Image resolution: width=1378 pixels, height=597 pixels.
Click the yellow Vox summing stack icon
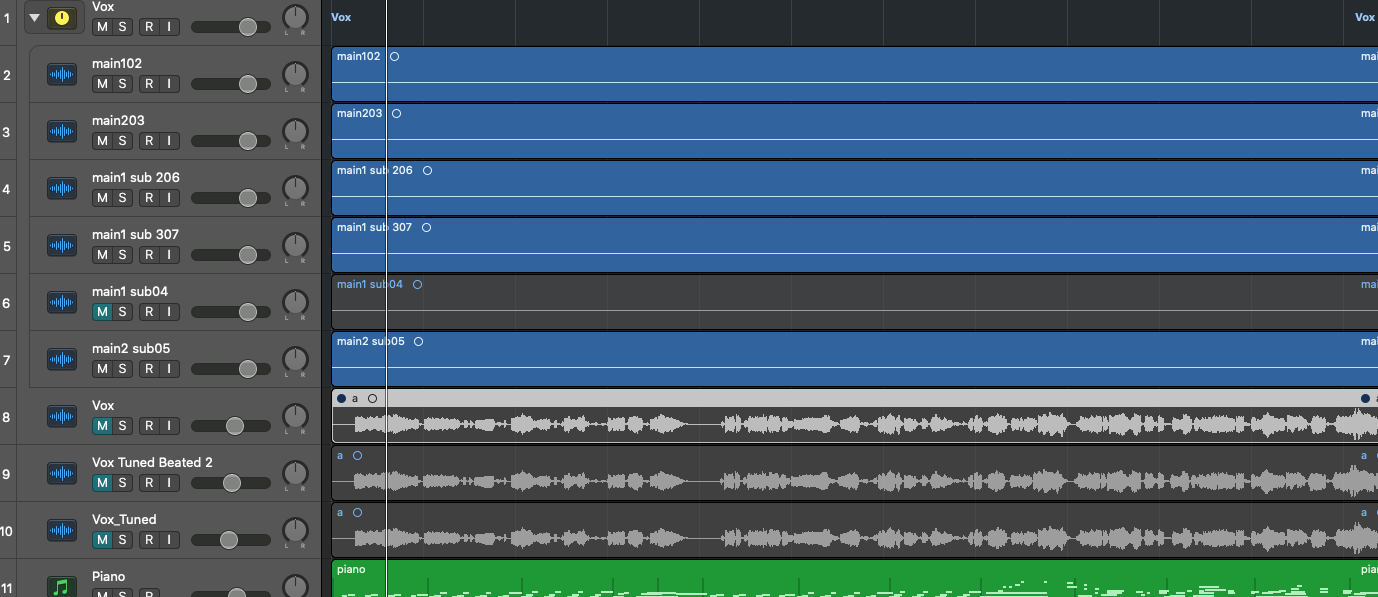[x=62, y=17]
